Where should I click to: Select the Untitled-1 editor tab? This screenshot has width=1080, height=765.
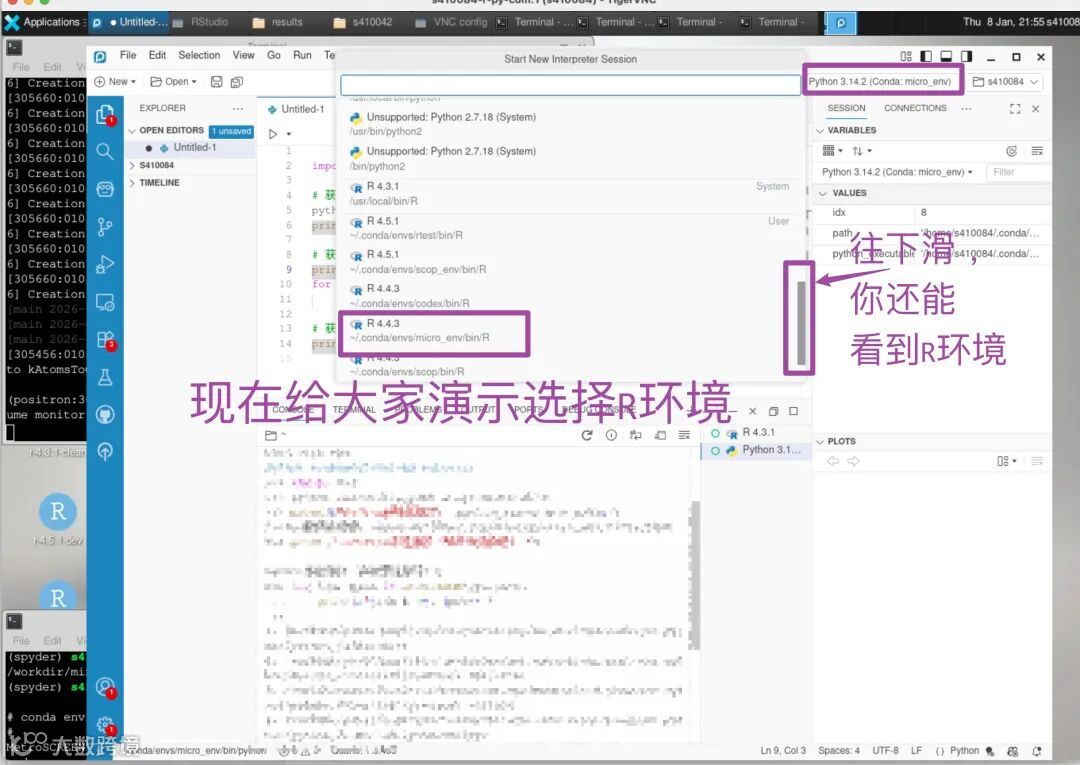(296, 109)
